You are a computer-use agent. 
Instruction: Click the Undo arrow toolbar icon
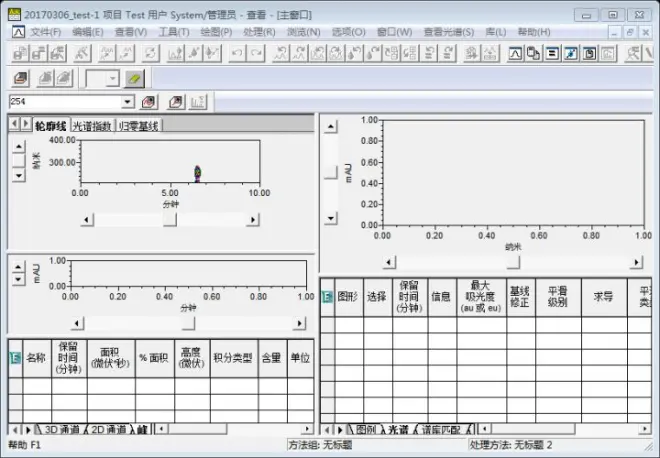pyautogui.click(x=237, y=53)
